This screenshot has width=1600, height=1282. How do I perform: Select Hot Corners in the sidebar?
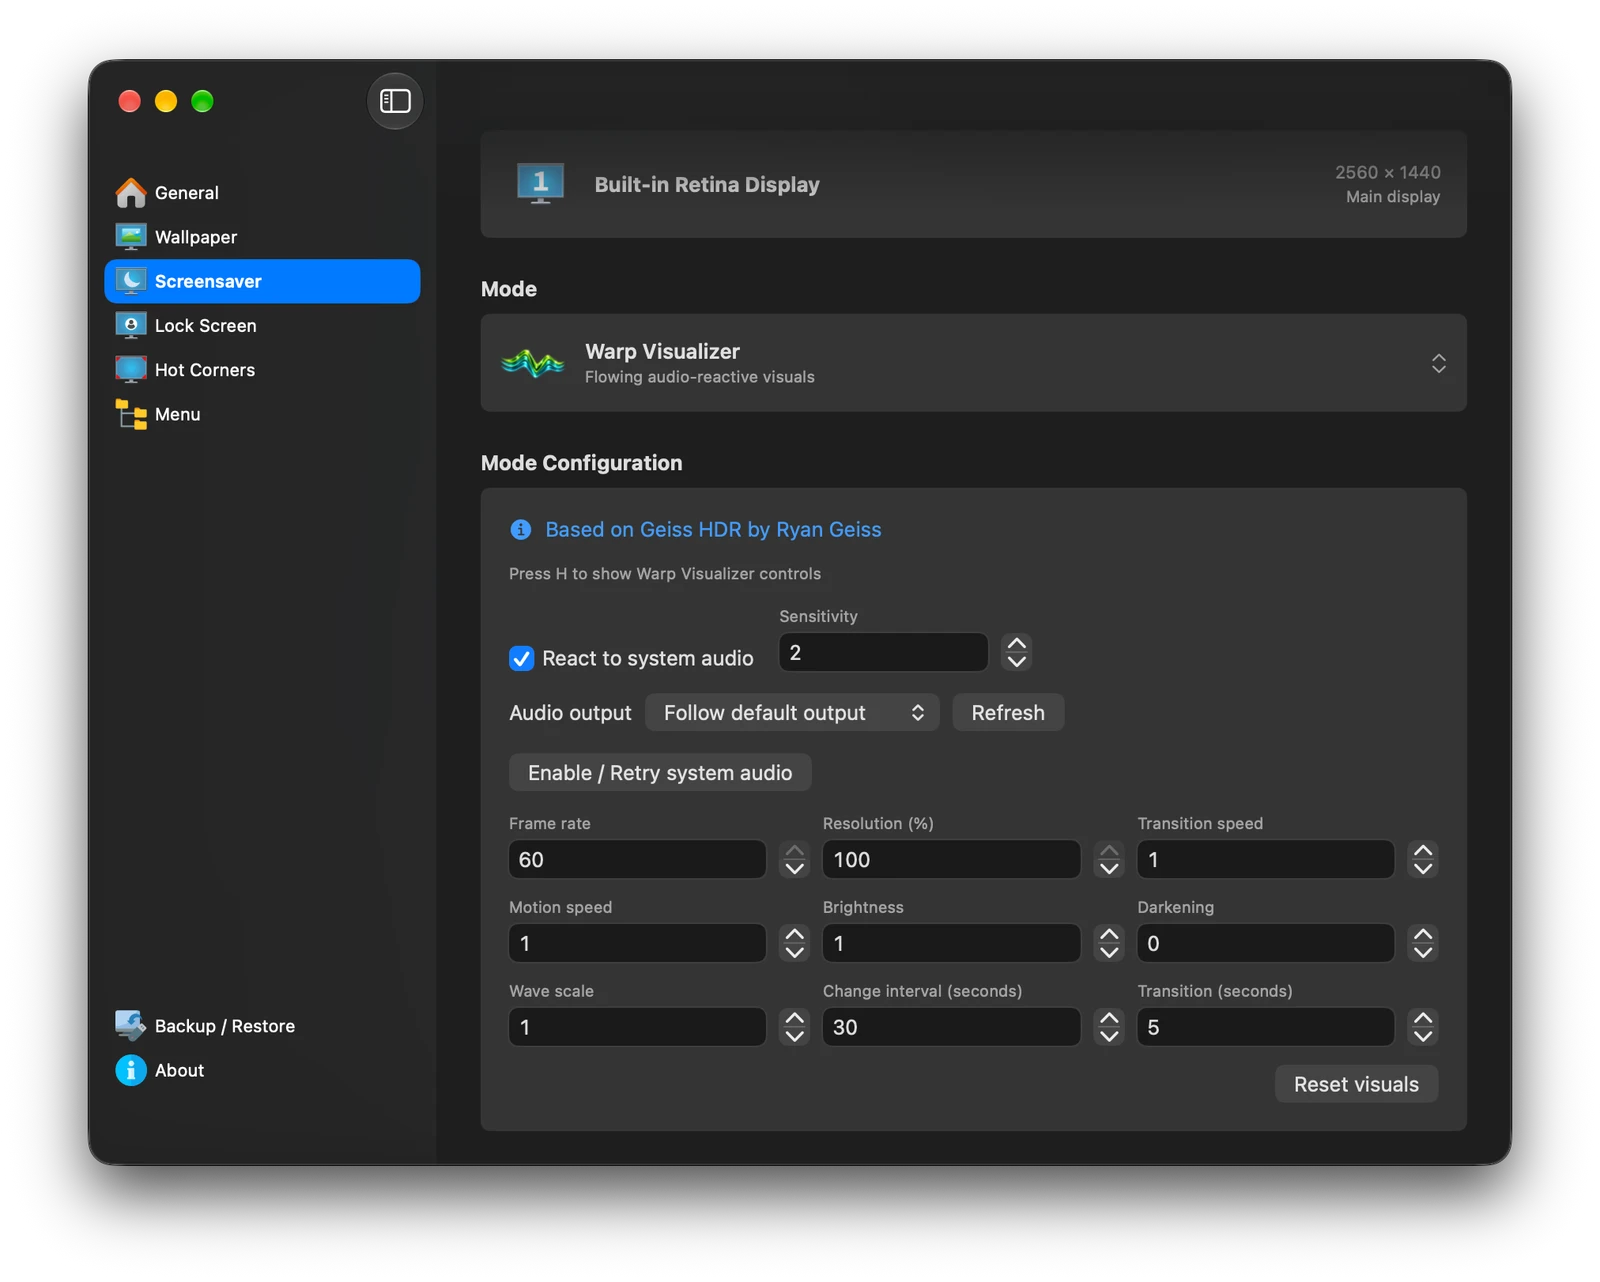point(262,369)
